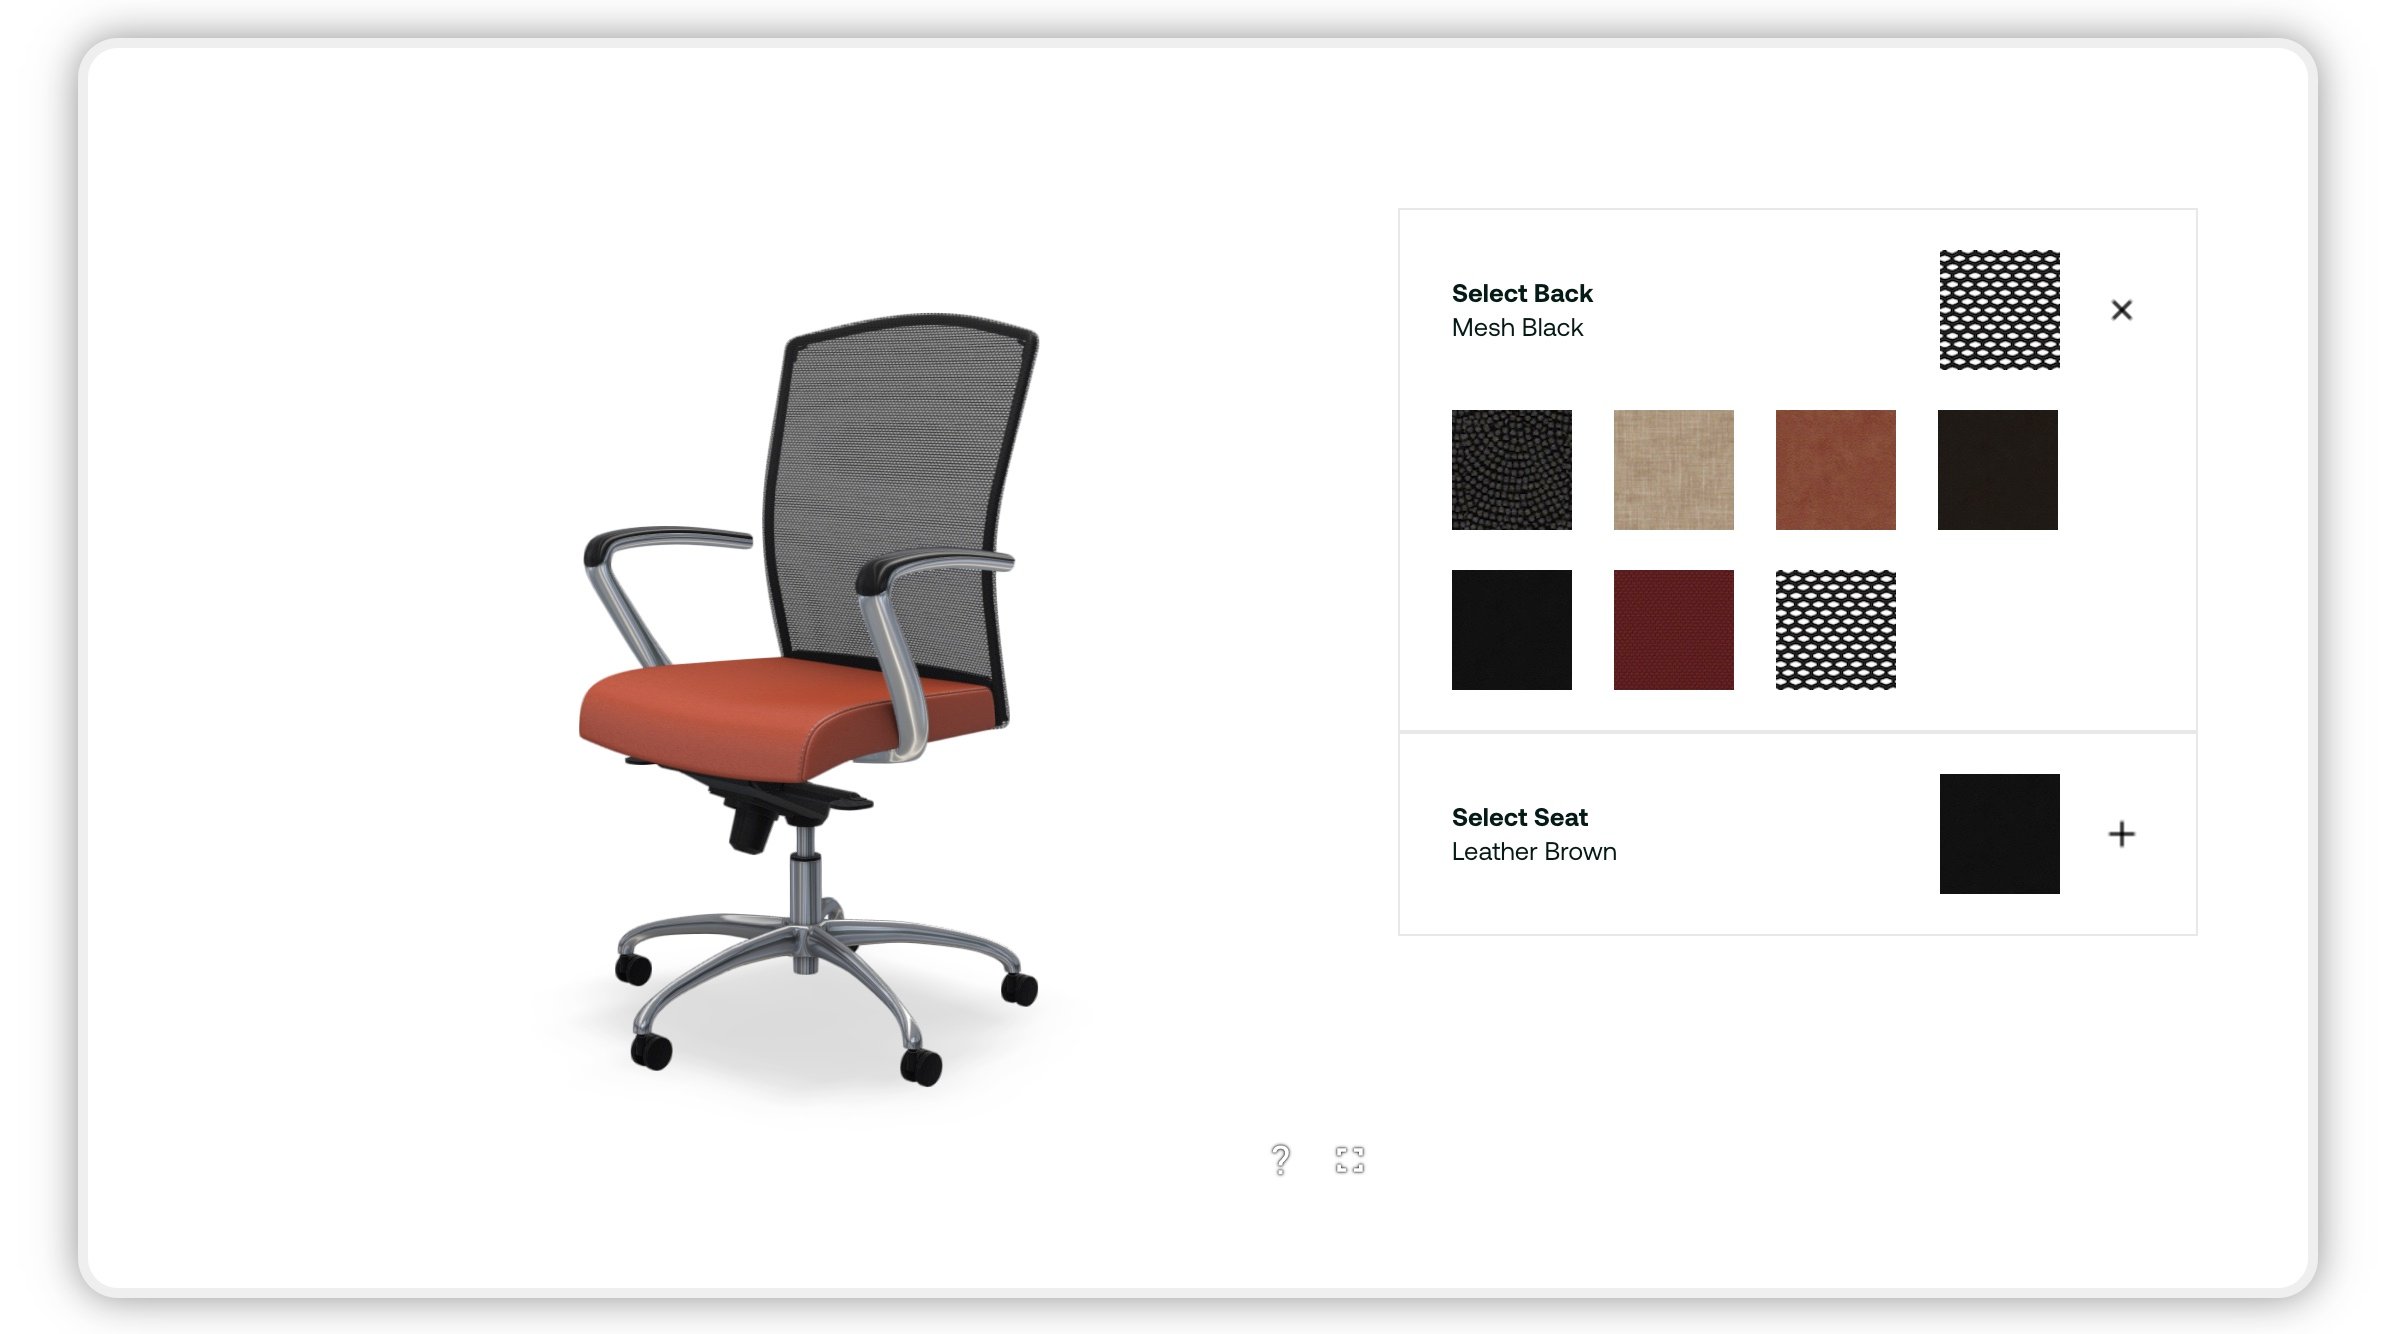Select the solid black back option

[1510, 629]
